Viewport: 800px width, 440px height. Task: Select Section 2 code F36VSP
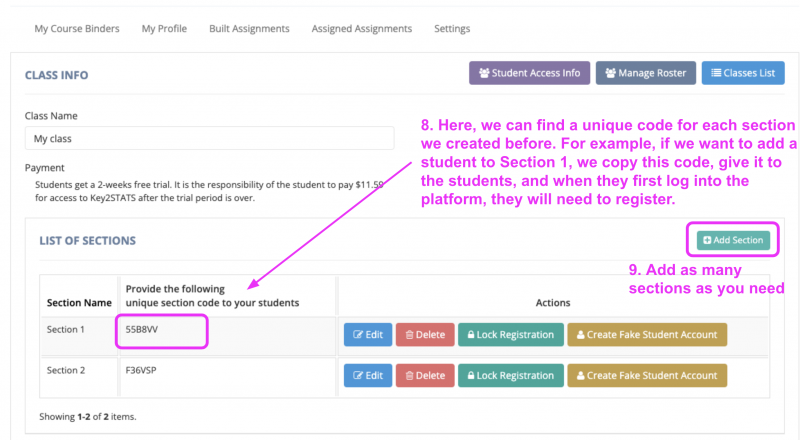click(143, 369)
